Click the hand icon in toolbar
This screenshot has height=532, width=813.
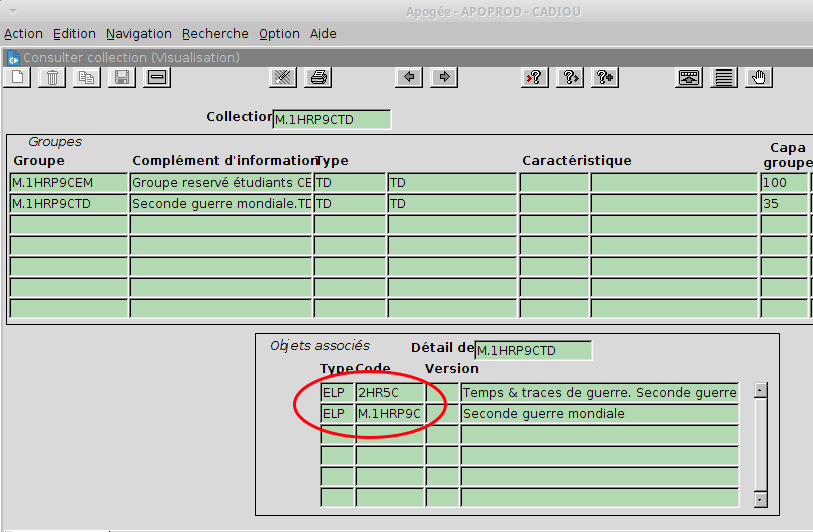tap(759, 78)
